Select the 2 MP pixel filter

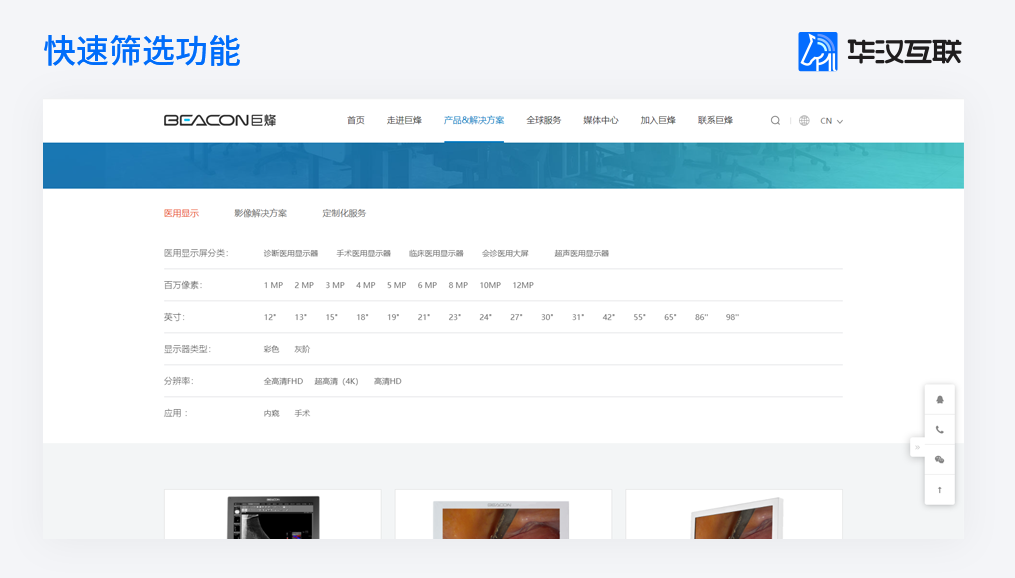(x=304, y=285)
